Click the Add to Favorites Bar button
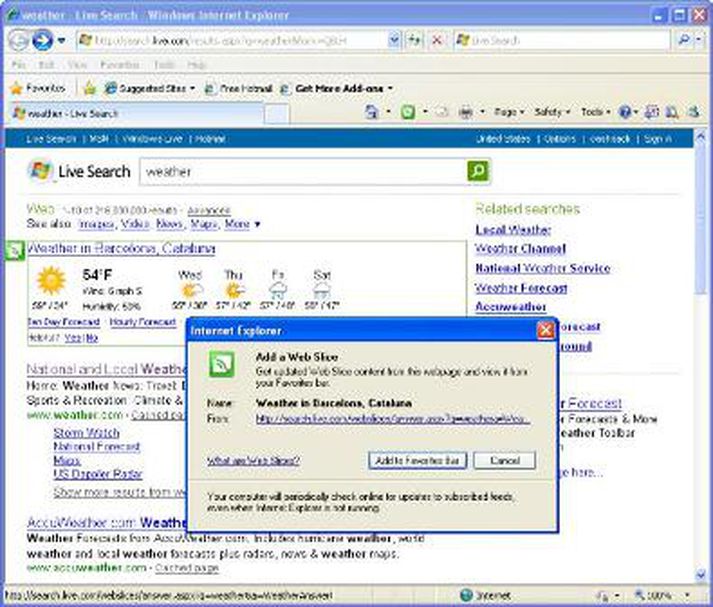The width and height of the screenshot is (713, 607). click(x=417, y=461)
